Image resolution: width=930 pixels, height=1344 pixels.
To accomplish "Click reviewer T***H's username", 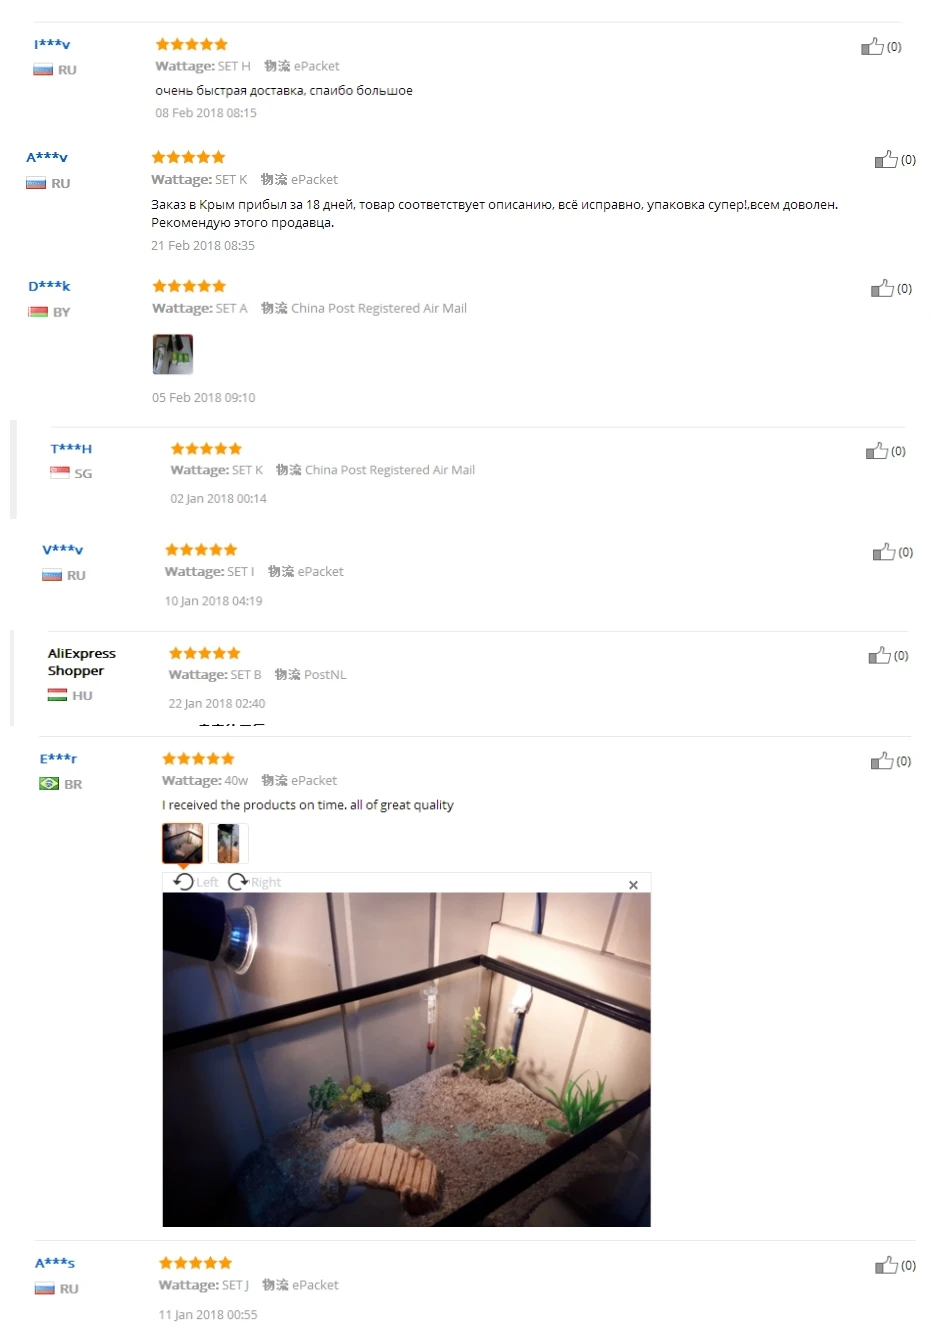I will click(x=71, y=449).
